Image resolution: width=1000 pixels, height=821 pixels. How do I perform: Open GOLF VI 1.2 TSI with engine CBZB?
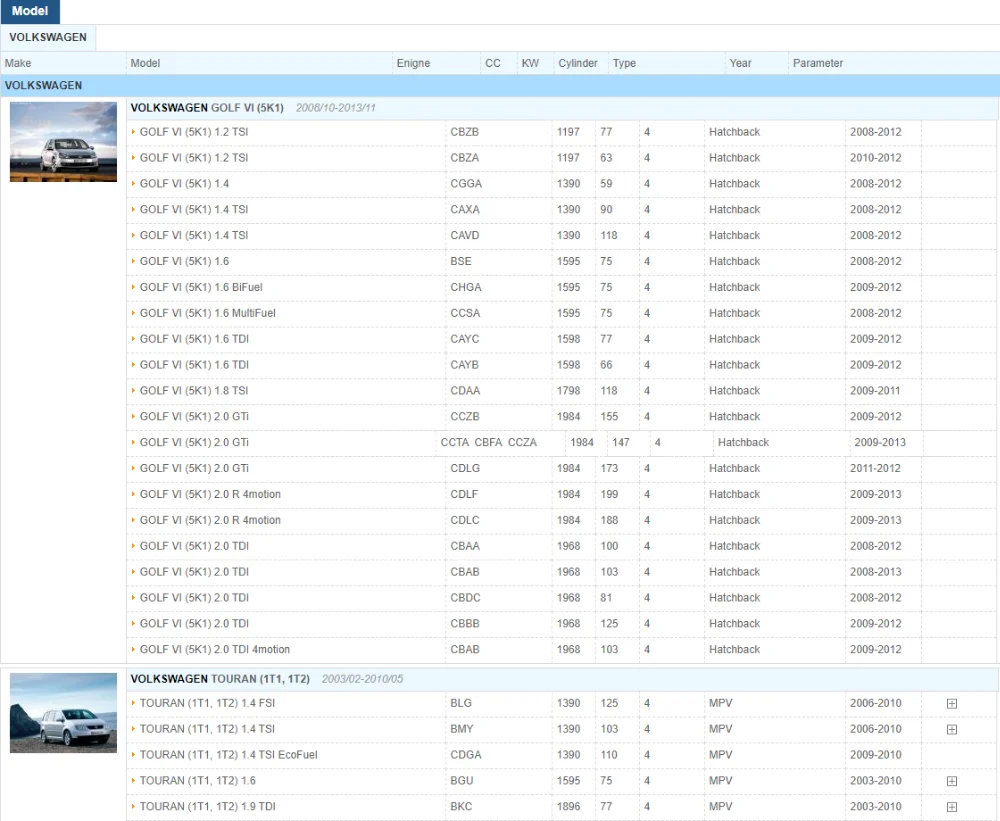(x=562, y=132)
